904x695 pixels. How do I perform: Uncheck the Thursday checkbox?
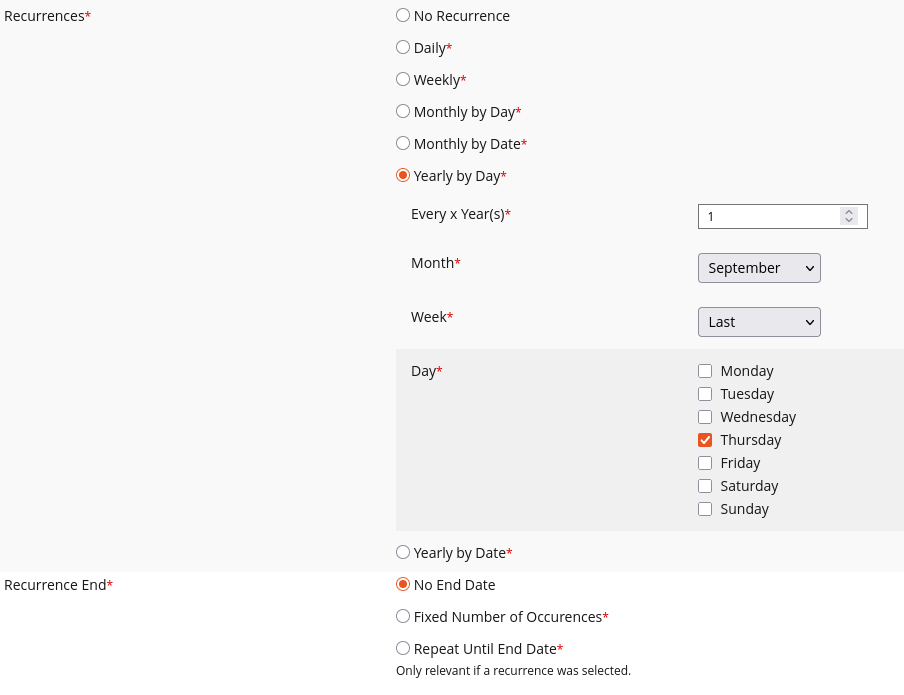tap(705, 440)
